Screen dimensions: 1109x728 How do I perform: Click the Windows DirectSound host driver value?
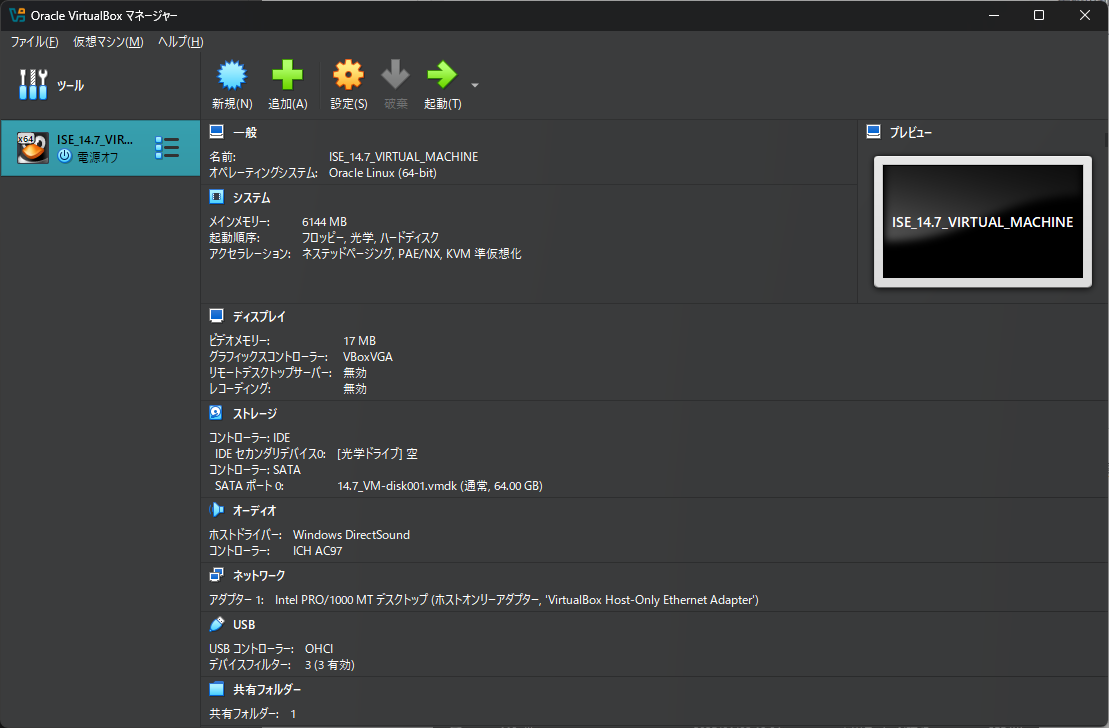(352, 534)
